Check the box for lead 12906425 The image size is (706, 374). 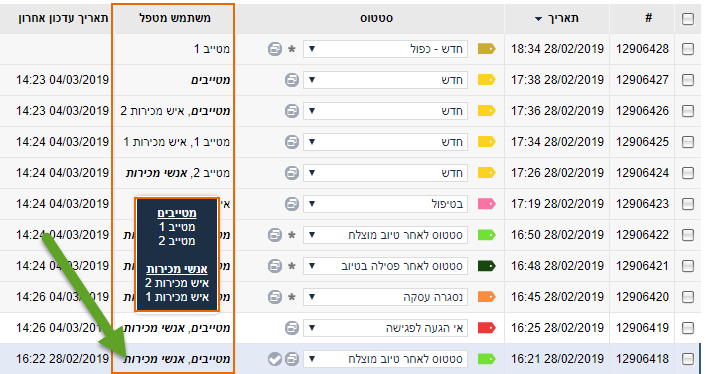[688, 142]
